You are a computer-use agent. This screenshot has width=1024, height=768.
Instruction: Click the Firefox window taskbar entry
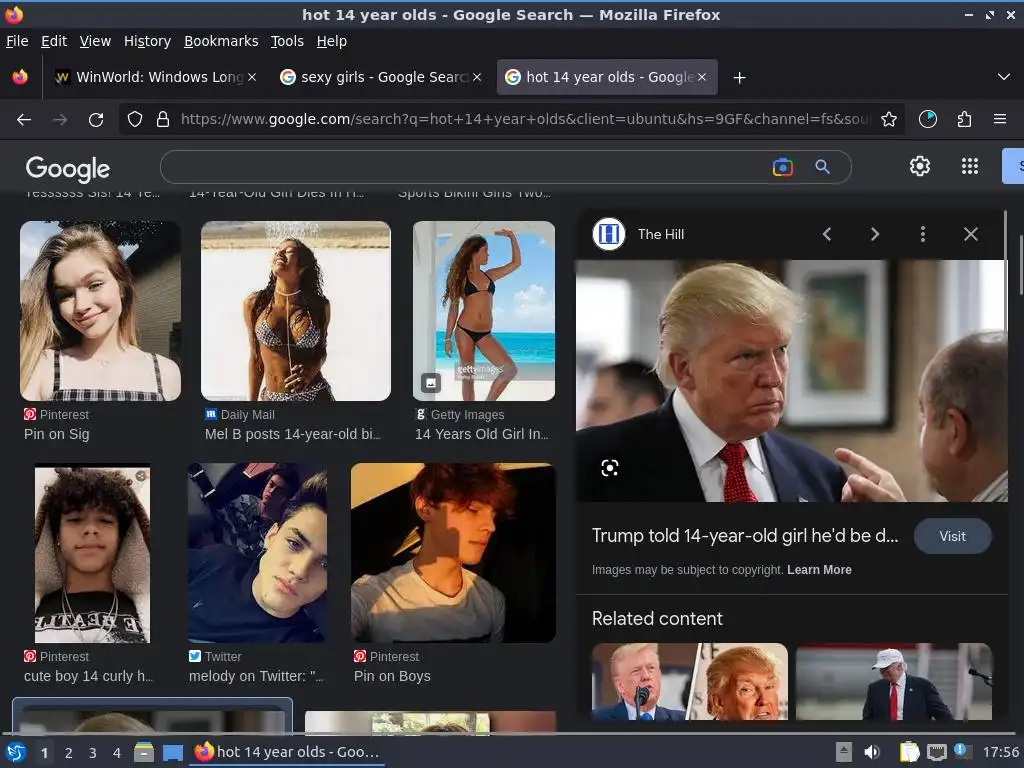point(287,752)
